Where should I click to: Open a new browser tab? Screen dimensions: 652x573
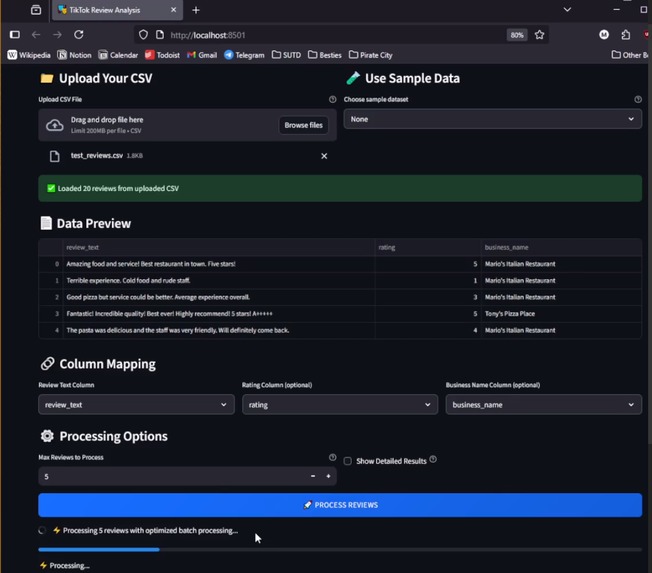[196, 10]
